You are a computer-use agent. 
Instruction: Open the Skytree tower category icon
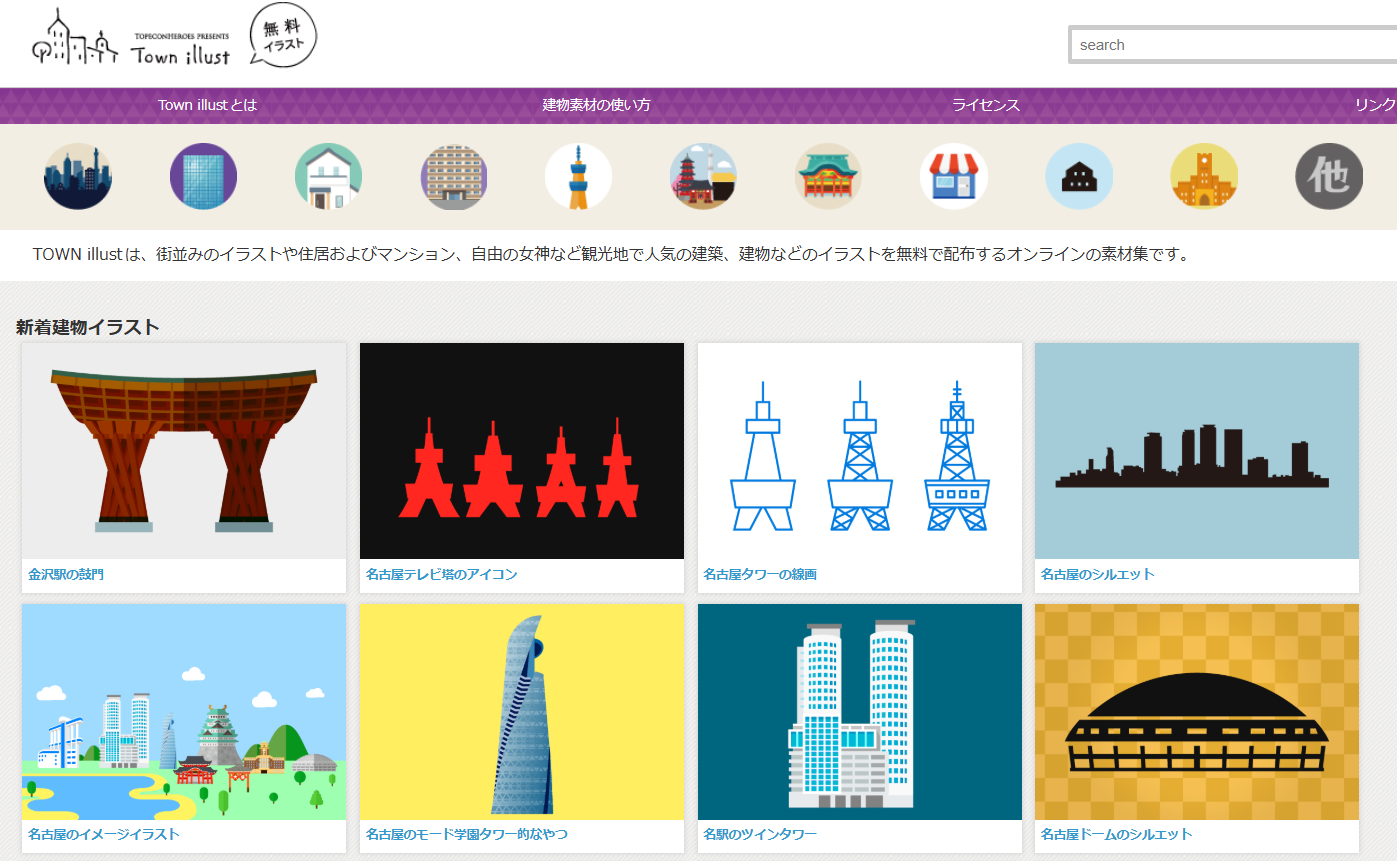coord(578,176)
